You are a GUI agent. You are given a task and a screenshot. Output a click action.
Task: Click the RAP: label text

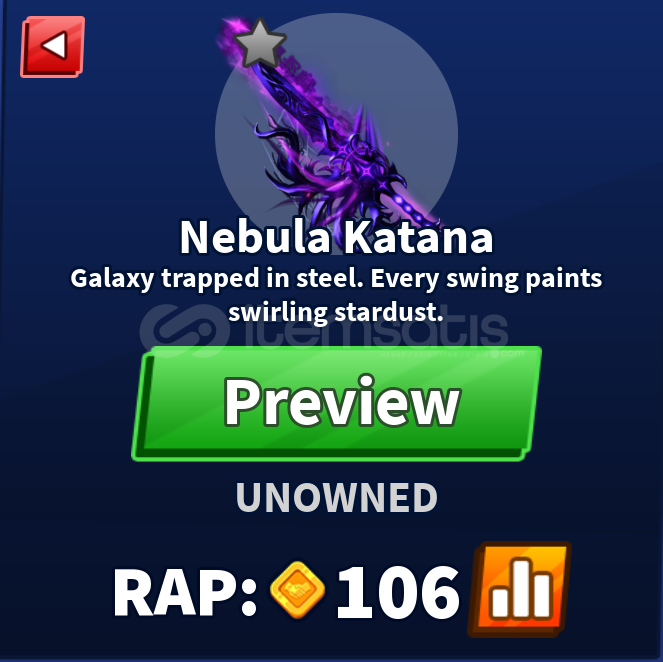click(x=185, y=592)
